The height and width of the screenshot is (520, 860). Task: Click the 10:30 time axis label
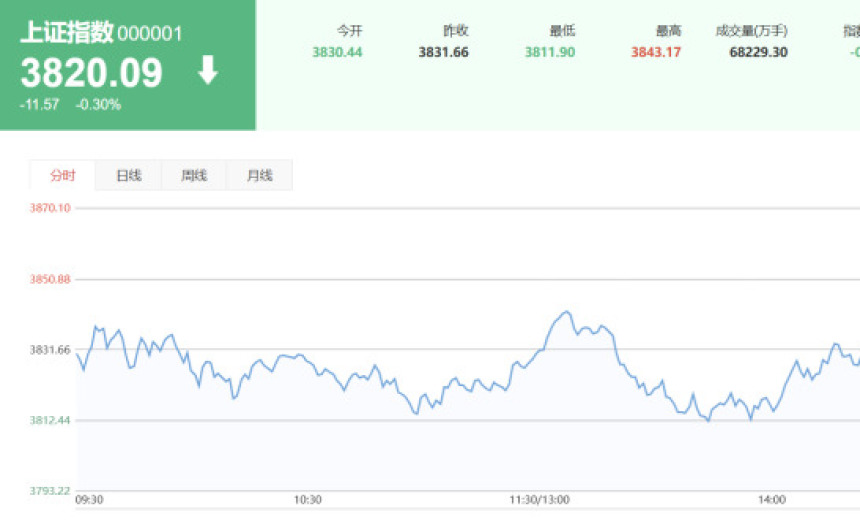pos(308,500)
